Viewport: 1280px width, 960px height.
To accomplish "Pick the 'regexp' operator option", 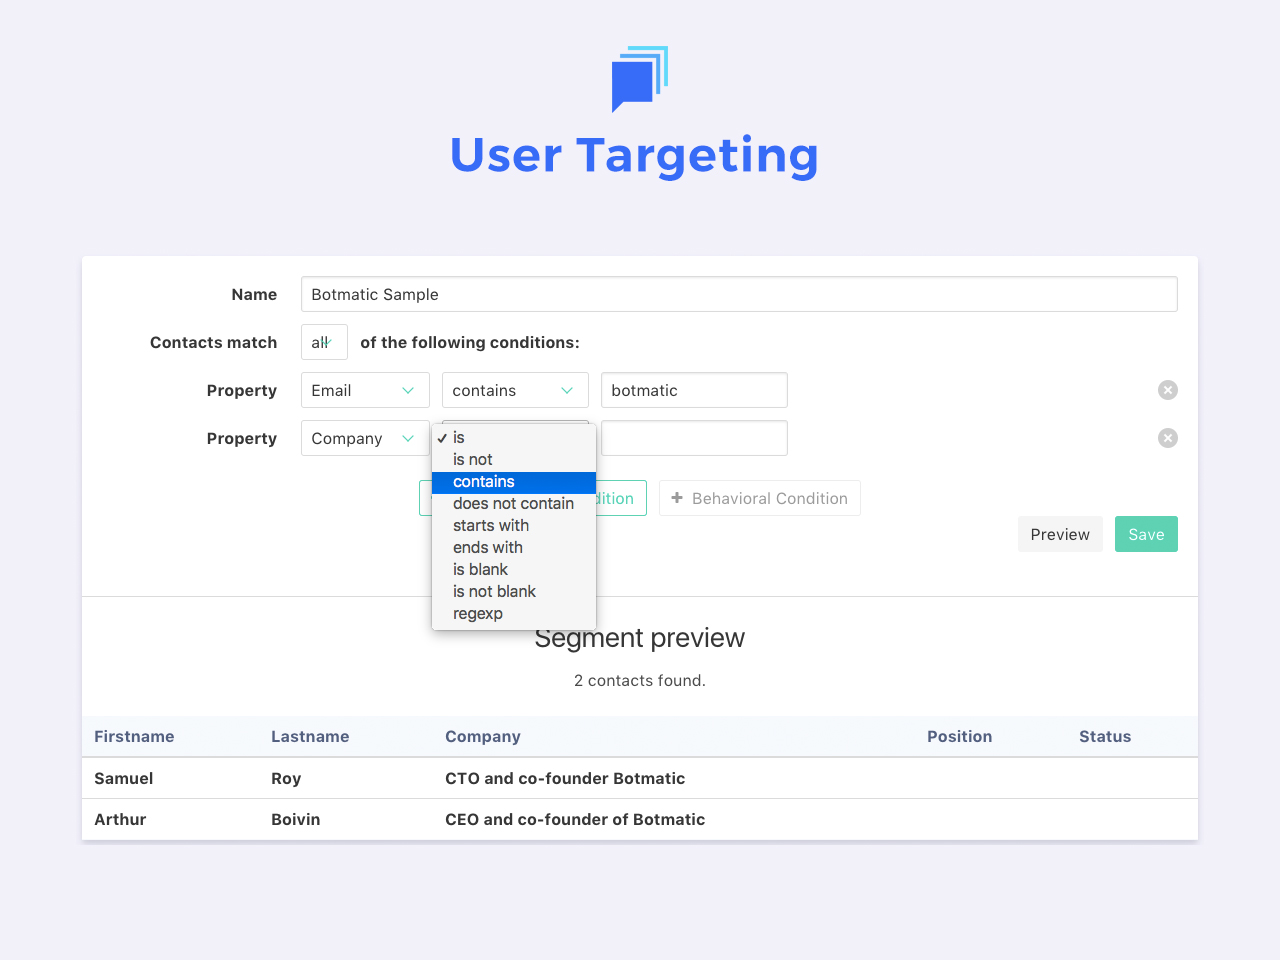I will pos(514,613).
